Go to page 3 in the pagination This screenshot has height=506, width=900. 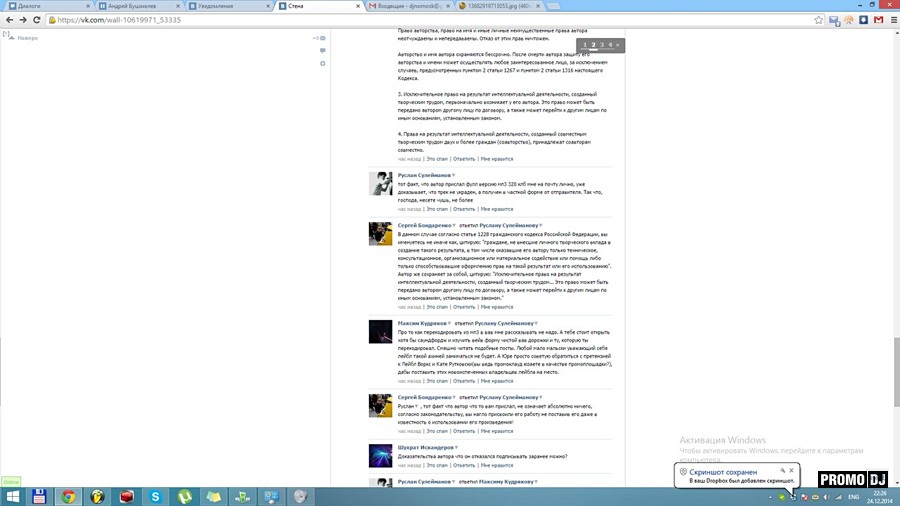601,45
